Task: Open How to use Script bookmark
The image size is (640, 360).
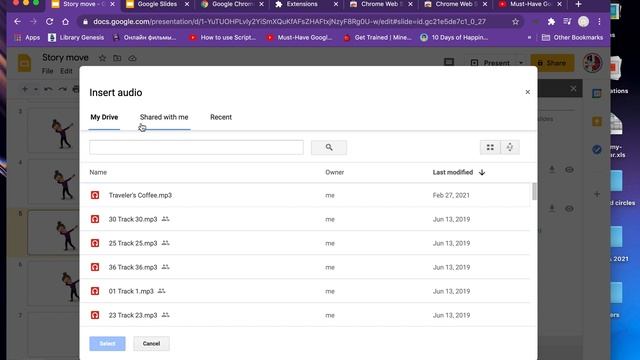Action: (222, 38)
